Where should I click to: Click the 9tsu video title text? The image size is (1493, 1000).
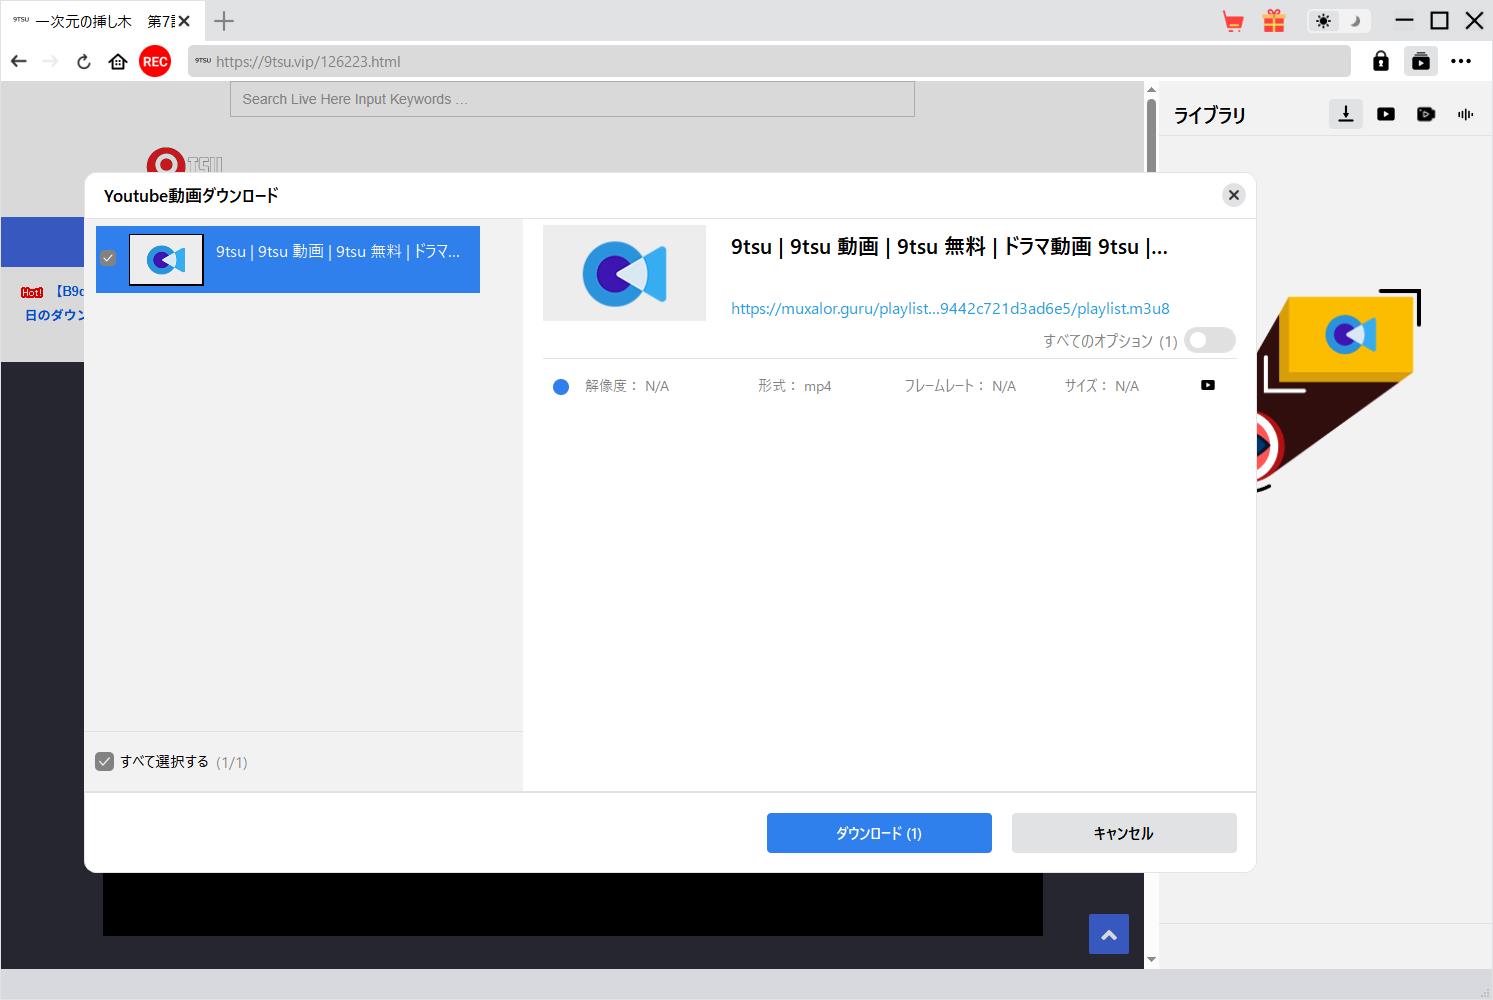point(949,247)
